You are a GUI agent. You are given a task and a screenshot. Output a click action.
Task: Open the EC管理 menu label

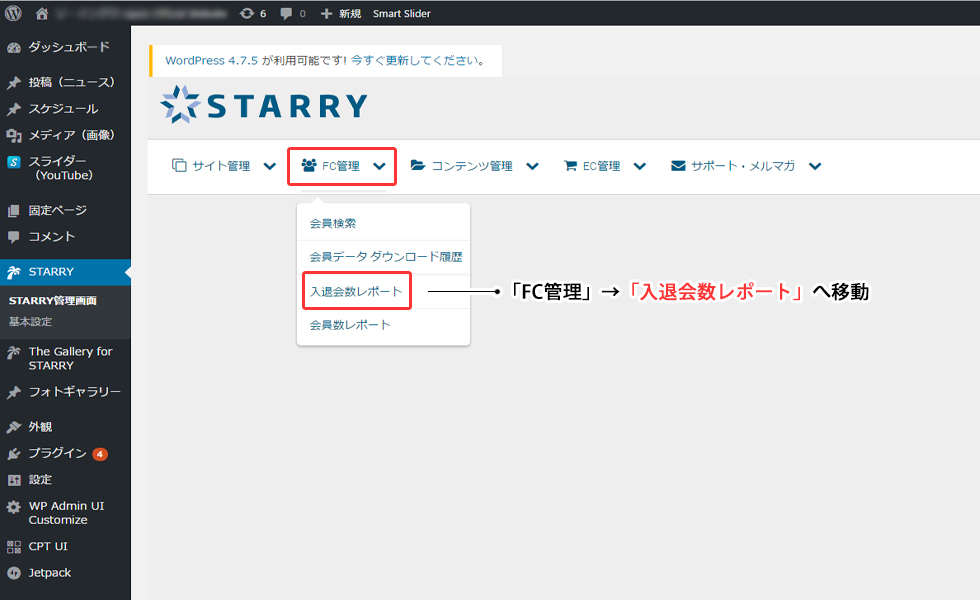click(601, 166)
